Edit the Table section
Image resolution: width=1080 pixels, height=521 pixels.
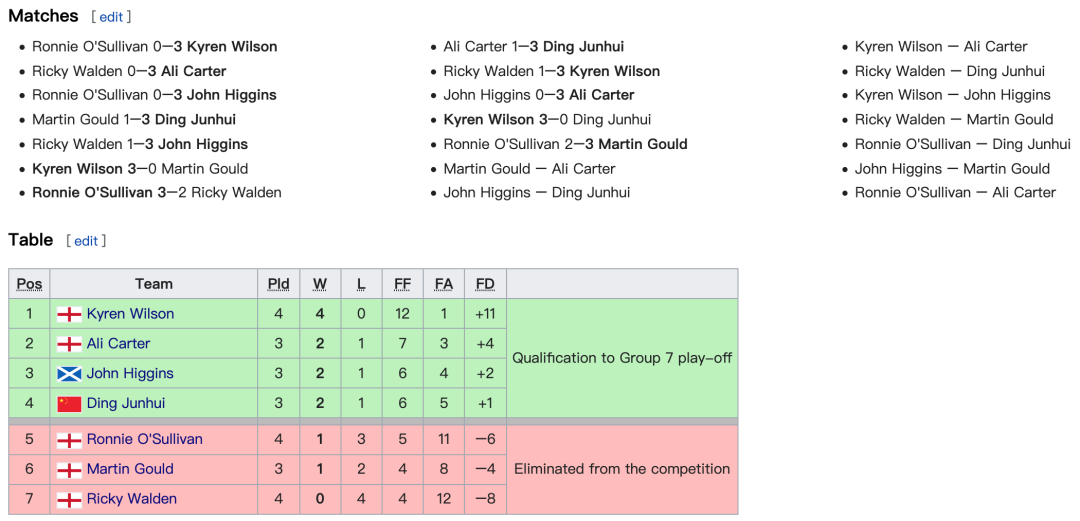pyautogui.click(x=86, y=241)
